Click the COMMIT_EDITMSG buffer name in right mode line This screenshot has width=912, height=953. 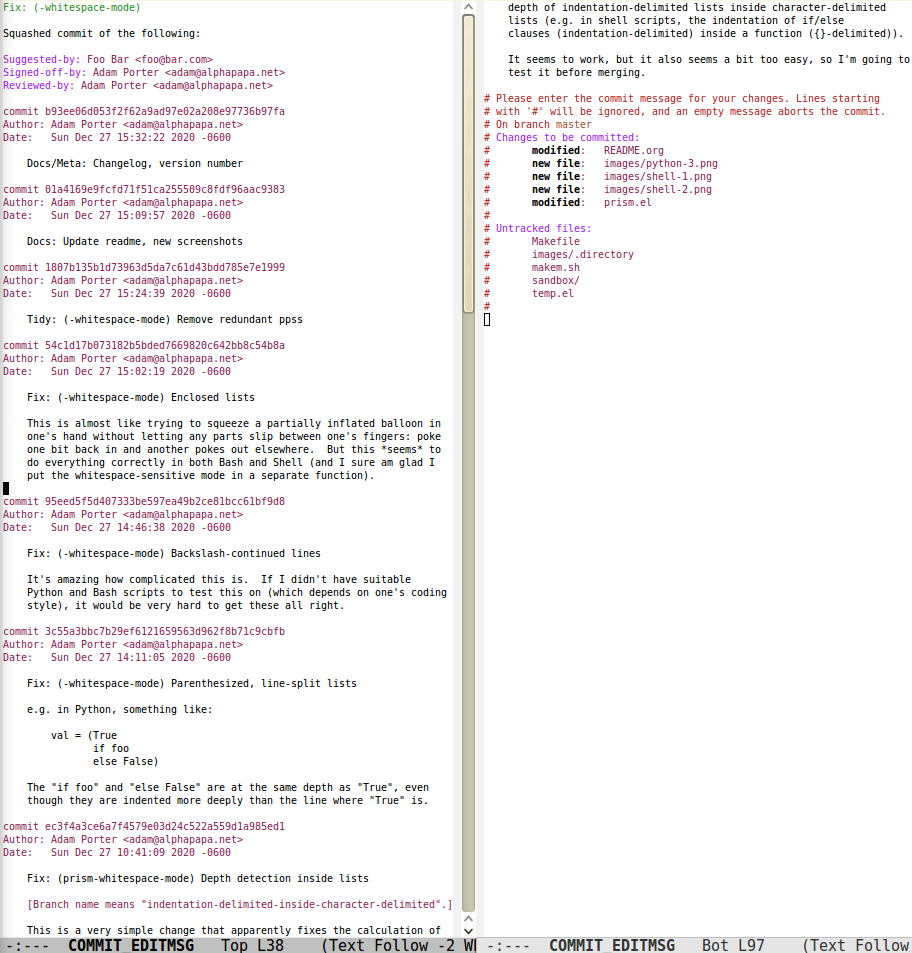coord(612,945)
